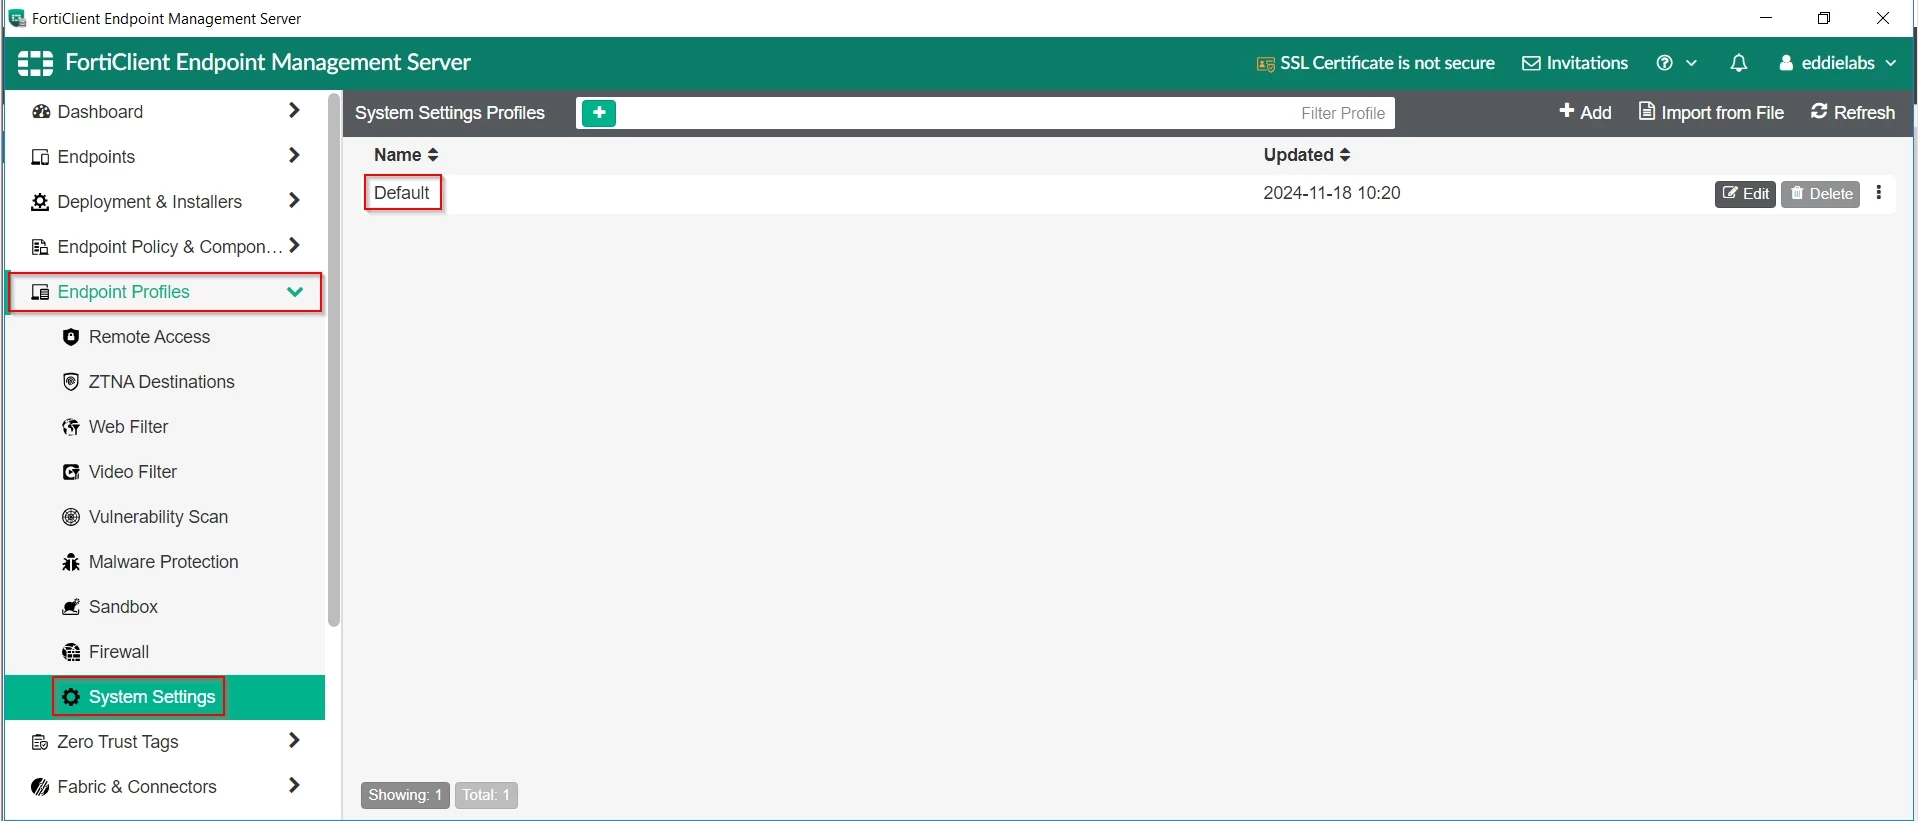Open the eddielabs user menu
Screen dimensions: 1918x821
tap(1838, 63)
